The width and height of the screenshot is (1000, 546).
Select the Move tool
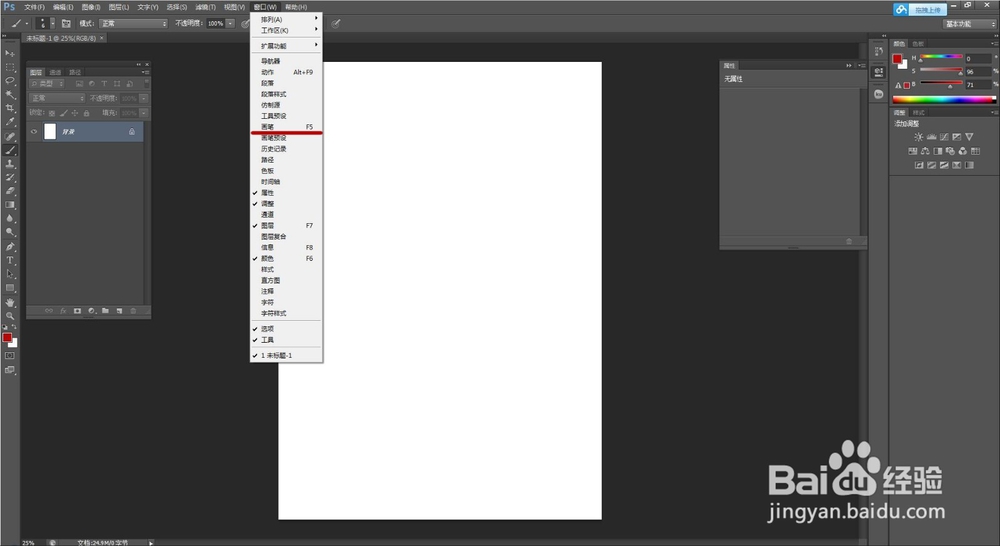tap(10, 53)
